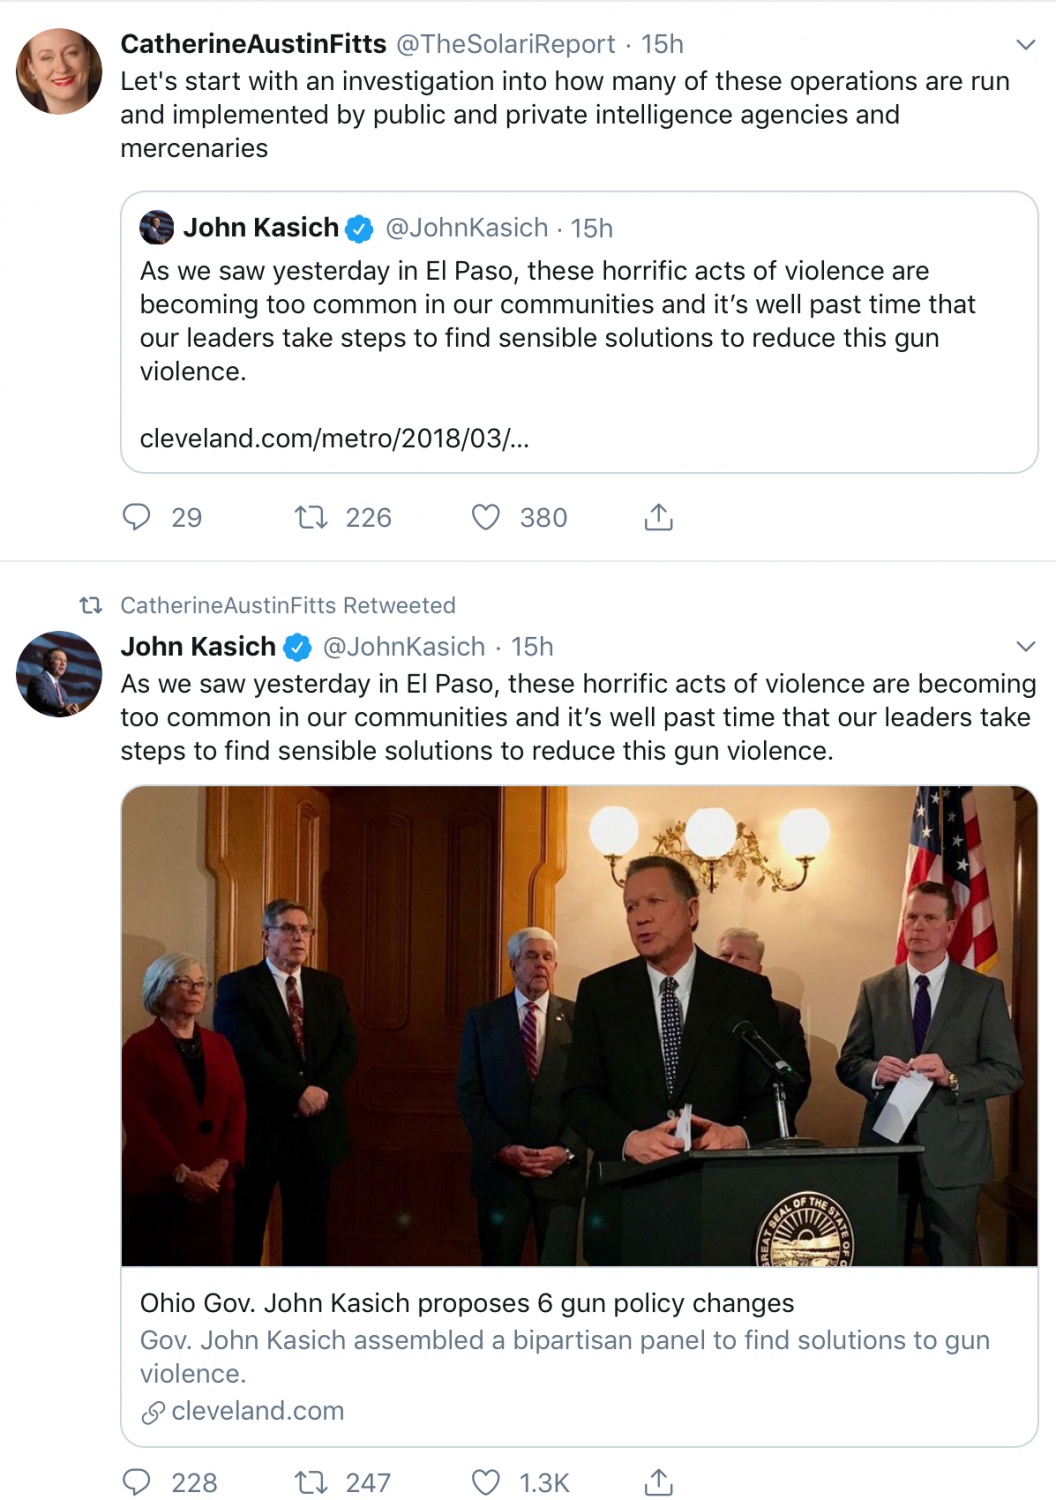The image size is (1056, 1500).
Task: Click 'CatherineAustinFitts Retweeted' label
Action: click(287, 605)
